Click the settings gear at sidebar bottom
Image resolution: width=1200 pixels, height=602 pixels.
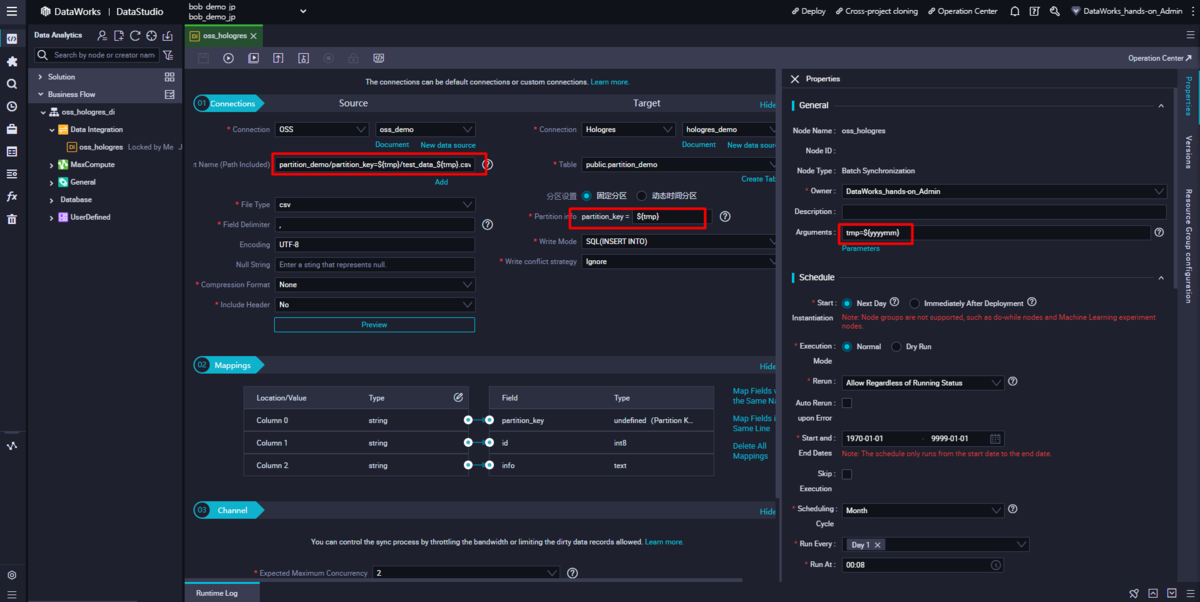click(12, 575)
